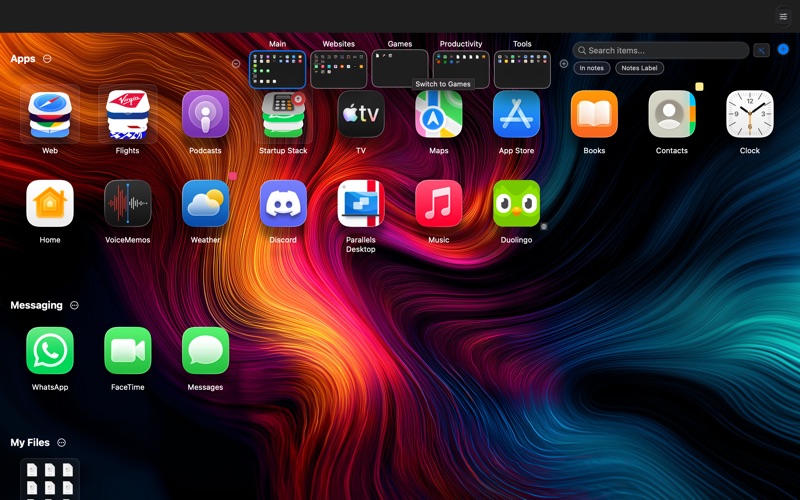This screenshot has width=800, height=500.
Task: Click the small badge beside Duolingo
Action: pyautogui.click(x=544, y=227)
